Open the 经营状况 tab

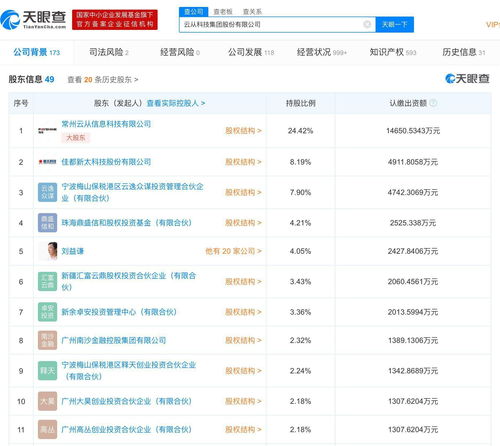point(322,52)
